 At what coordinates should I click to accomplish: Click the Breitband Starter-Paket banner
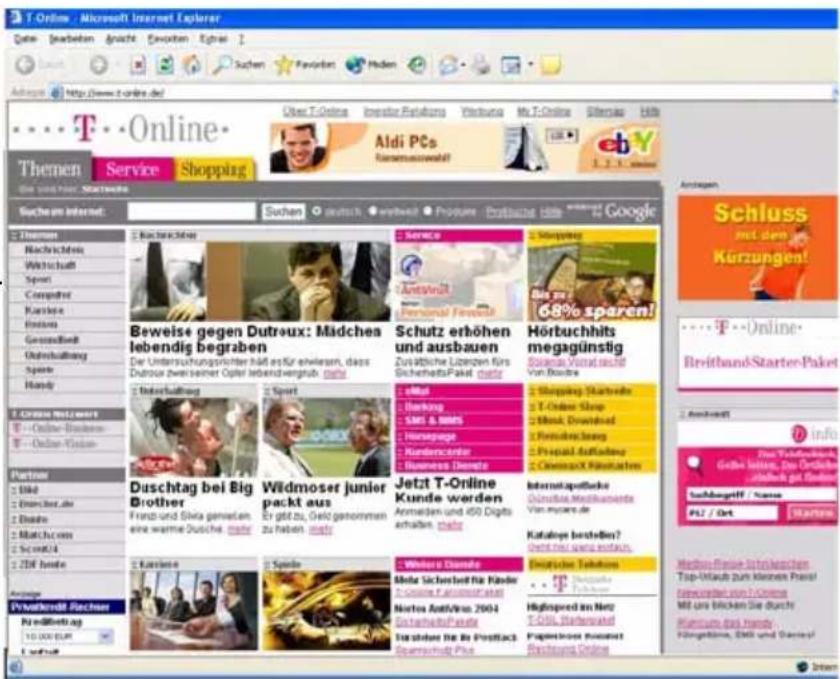758,353
